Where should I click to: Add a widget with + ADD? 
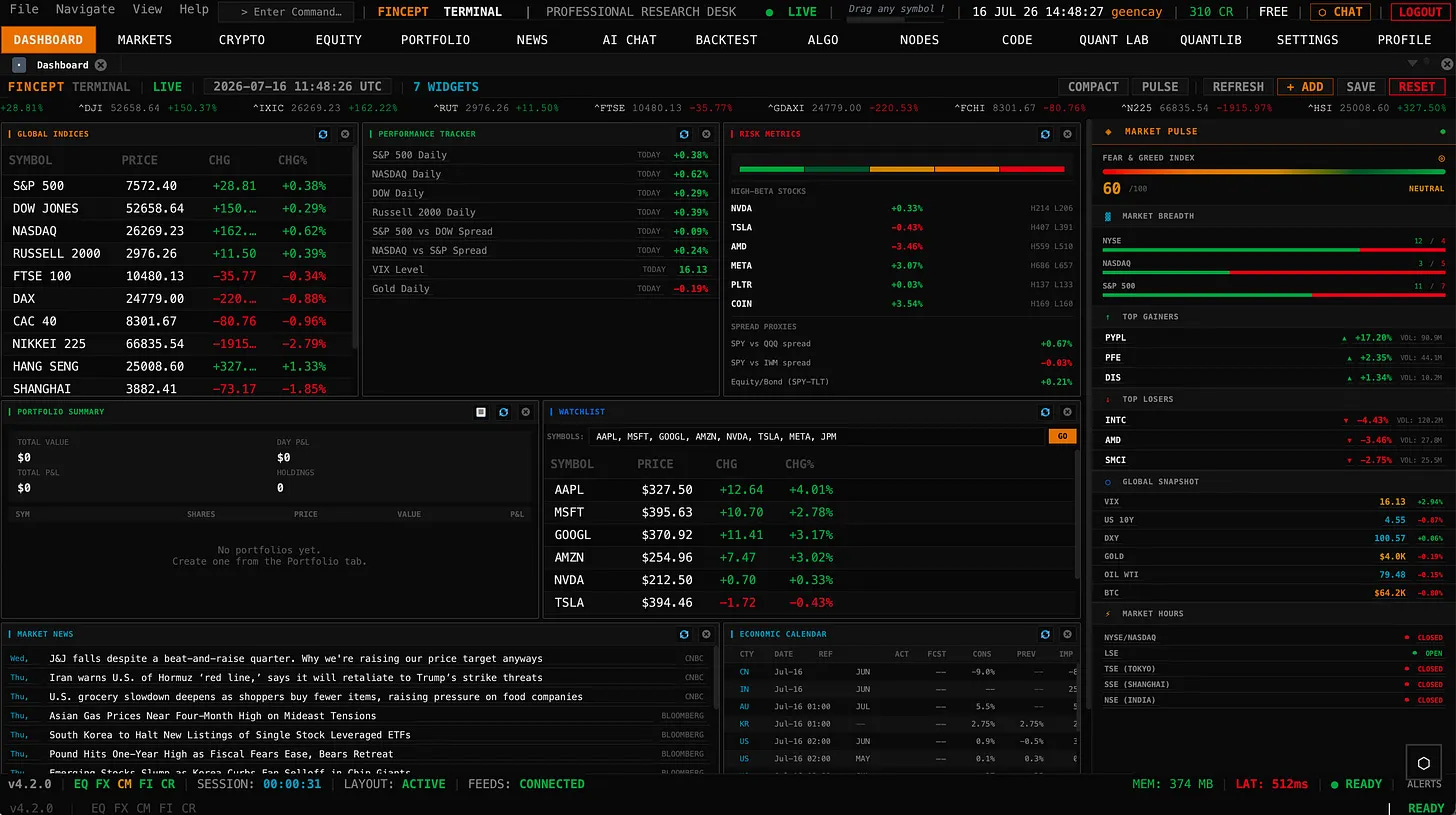click(x=1305, y=87)
